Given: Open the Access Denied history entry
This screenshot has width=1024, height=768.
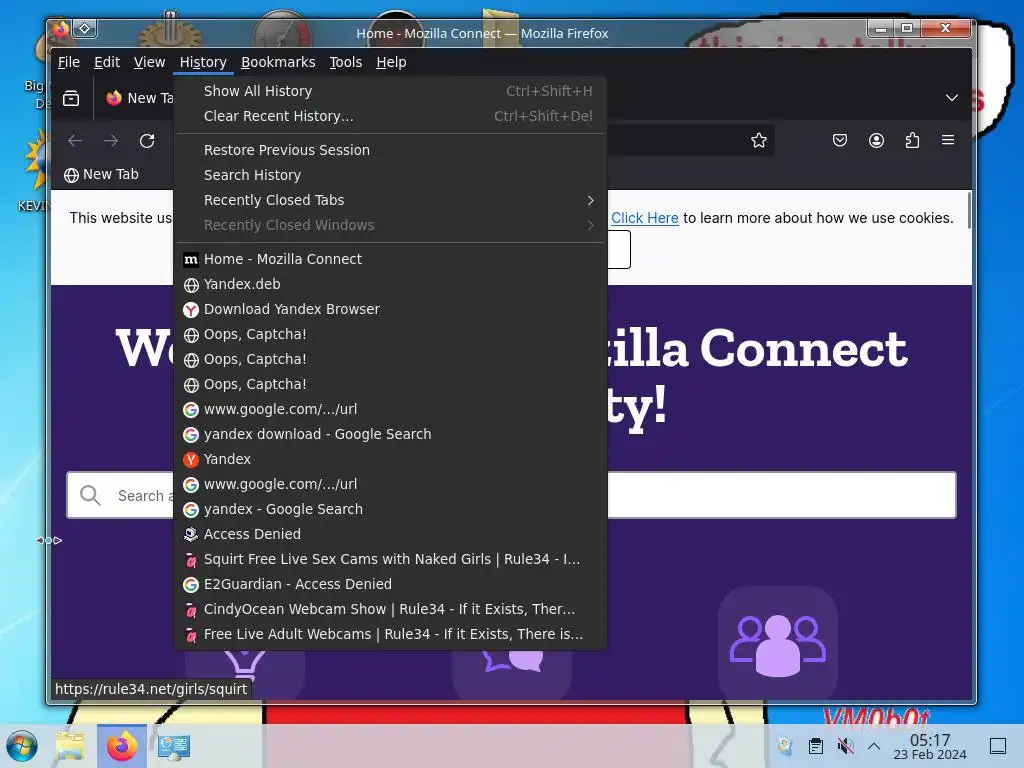Looking at the screenshot, I should pyautogui.click(x=391, y=534).
